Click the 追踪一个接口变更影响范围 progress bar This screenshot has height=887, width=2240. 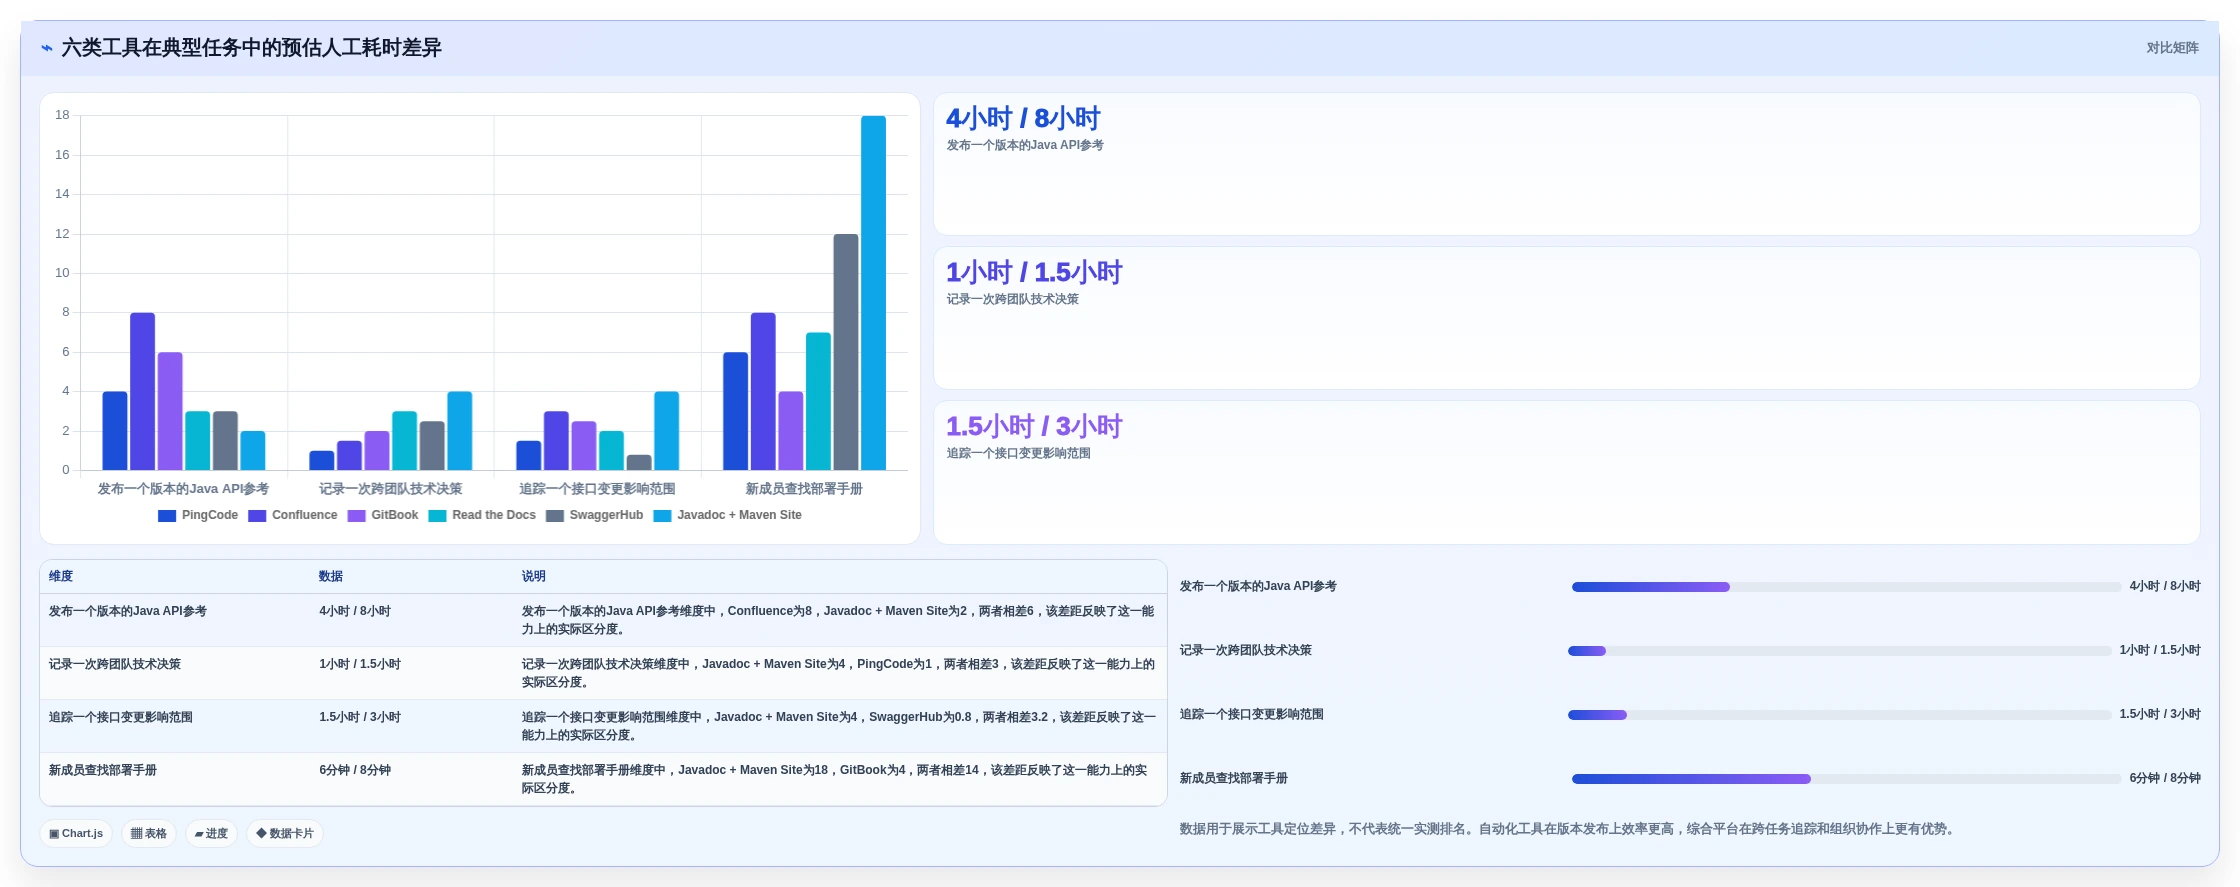[1840, 715]
